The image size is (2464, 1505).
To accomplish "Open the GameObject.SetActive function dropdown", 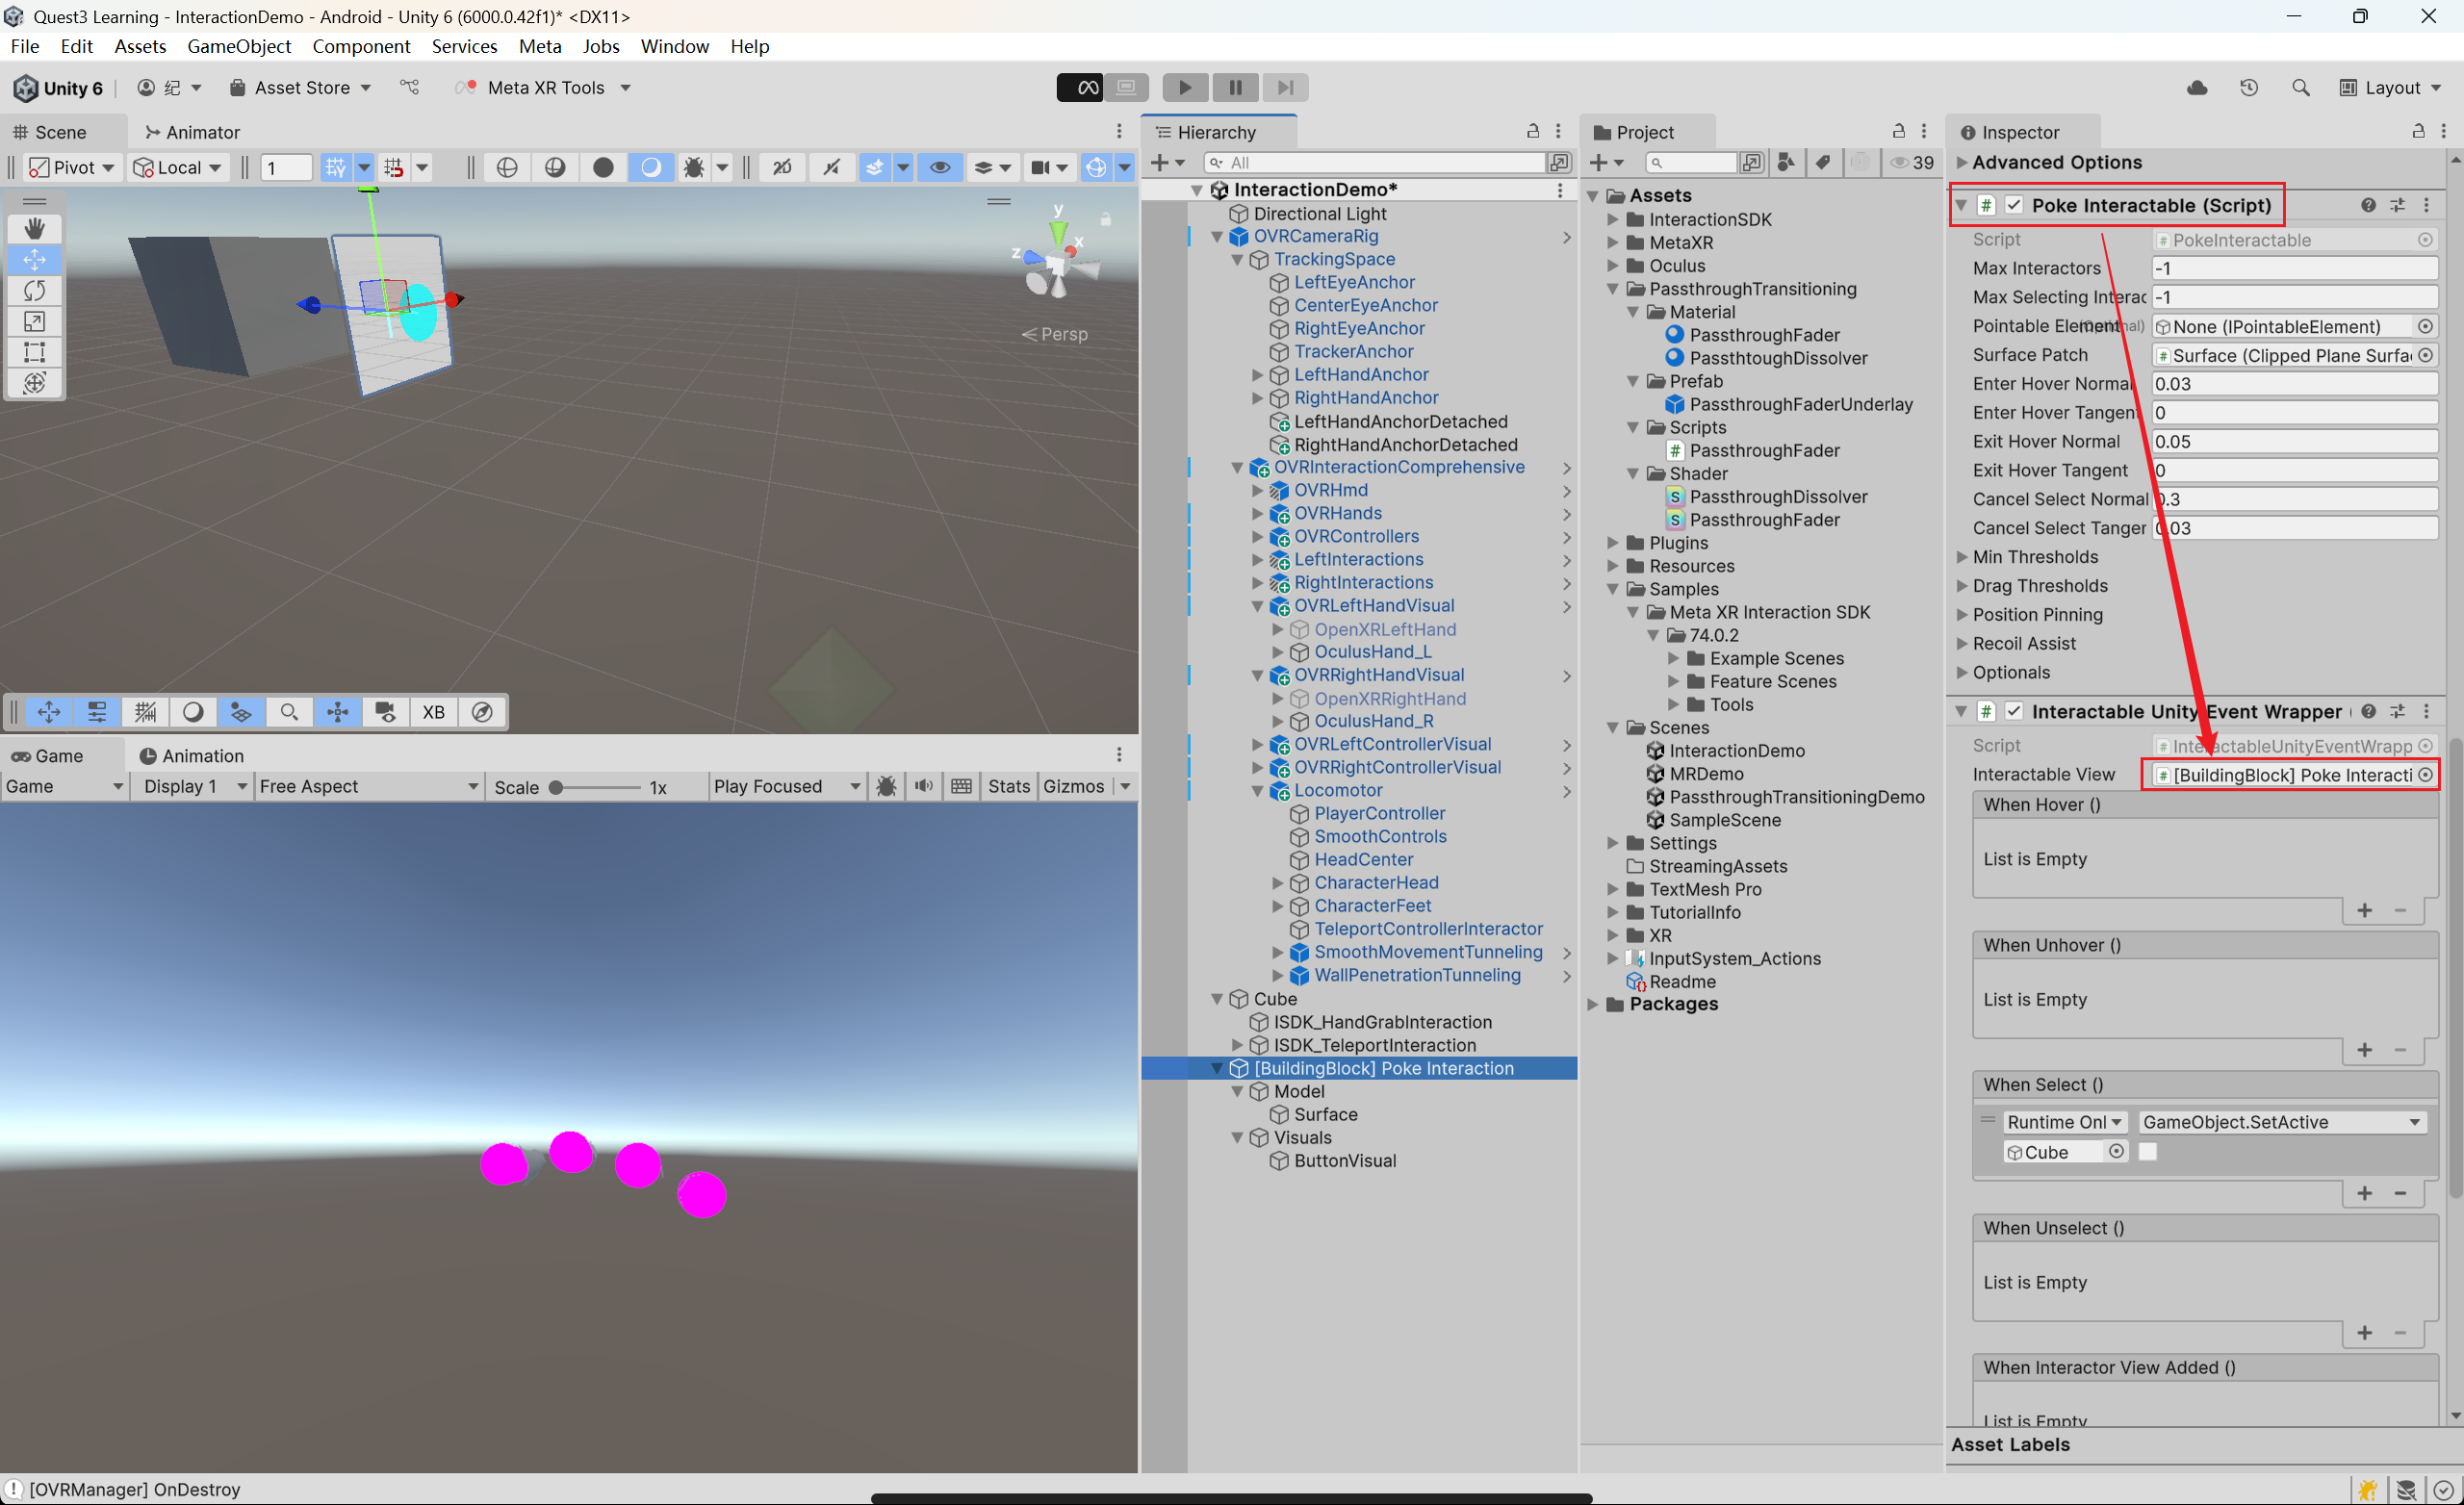I will click(x=2282, y=1122).
